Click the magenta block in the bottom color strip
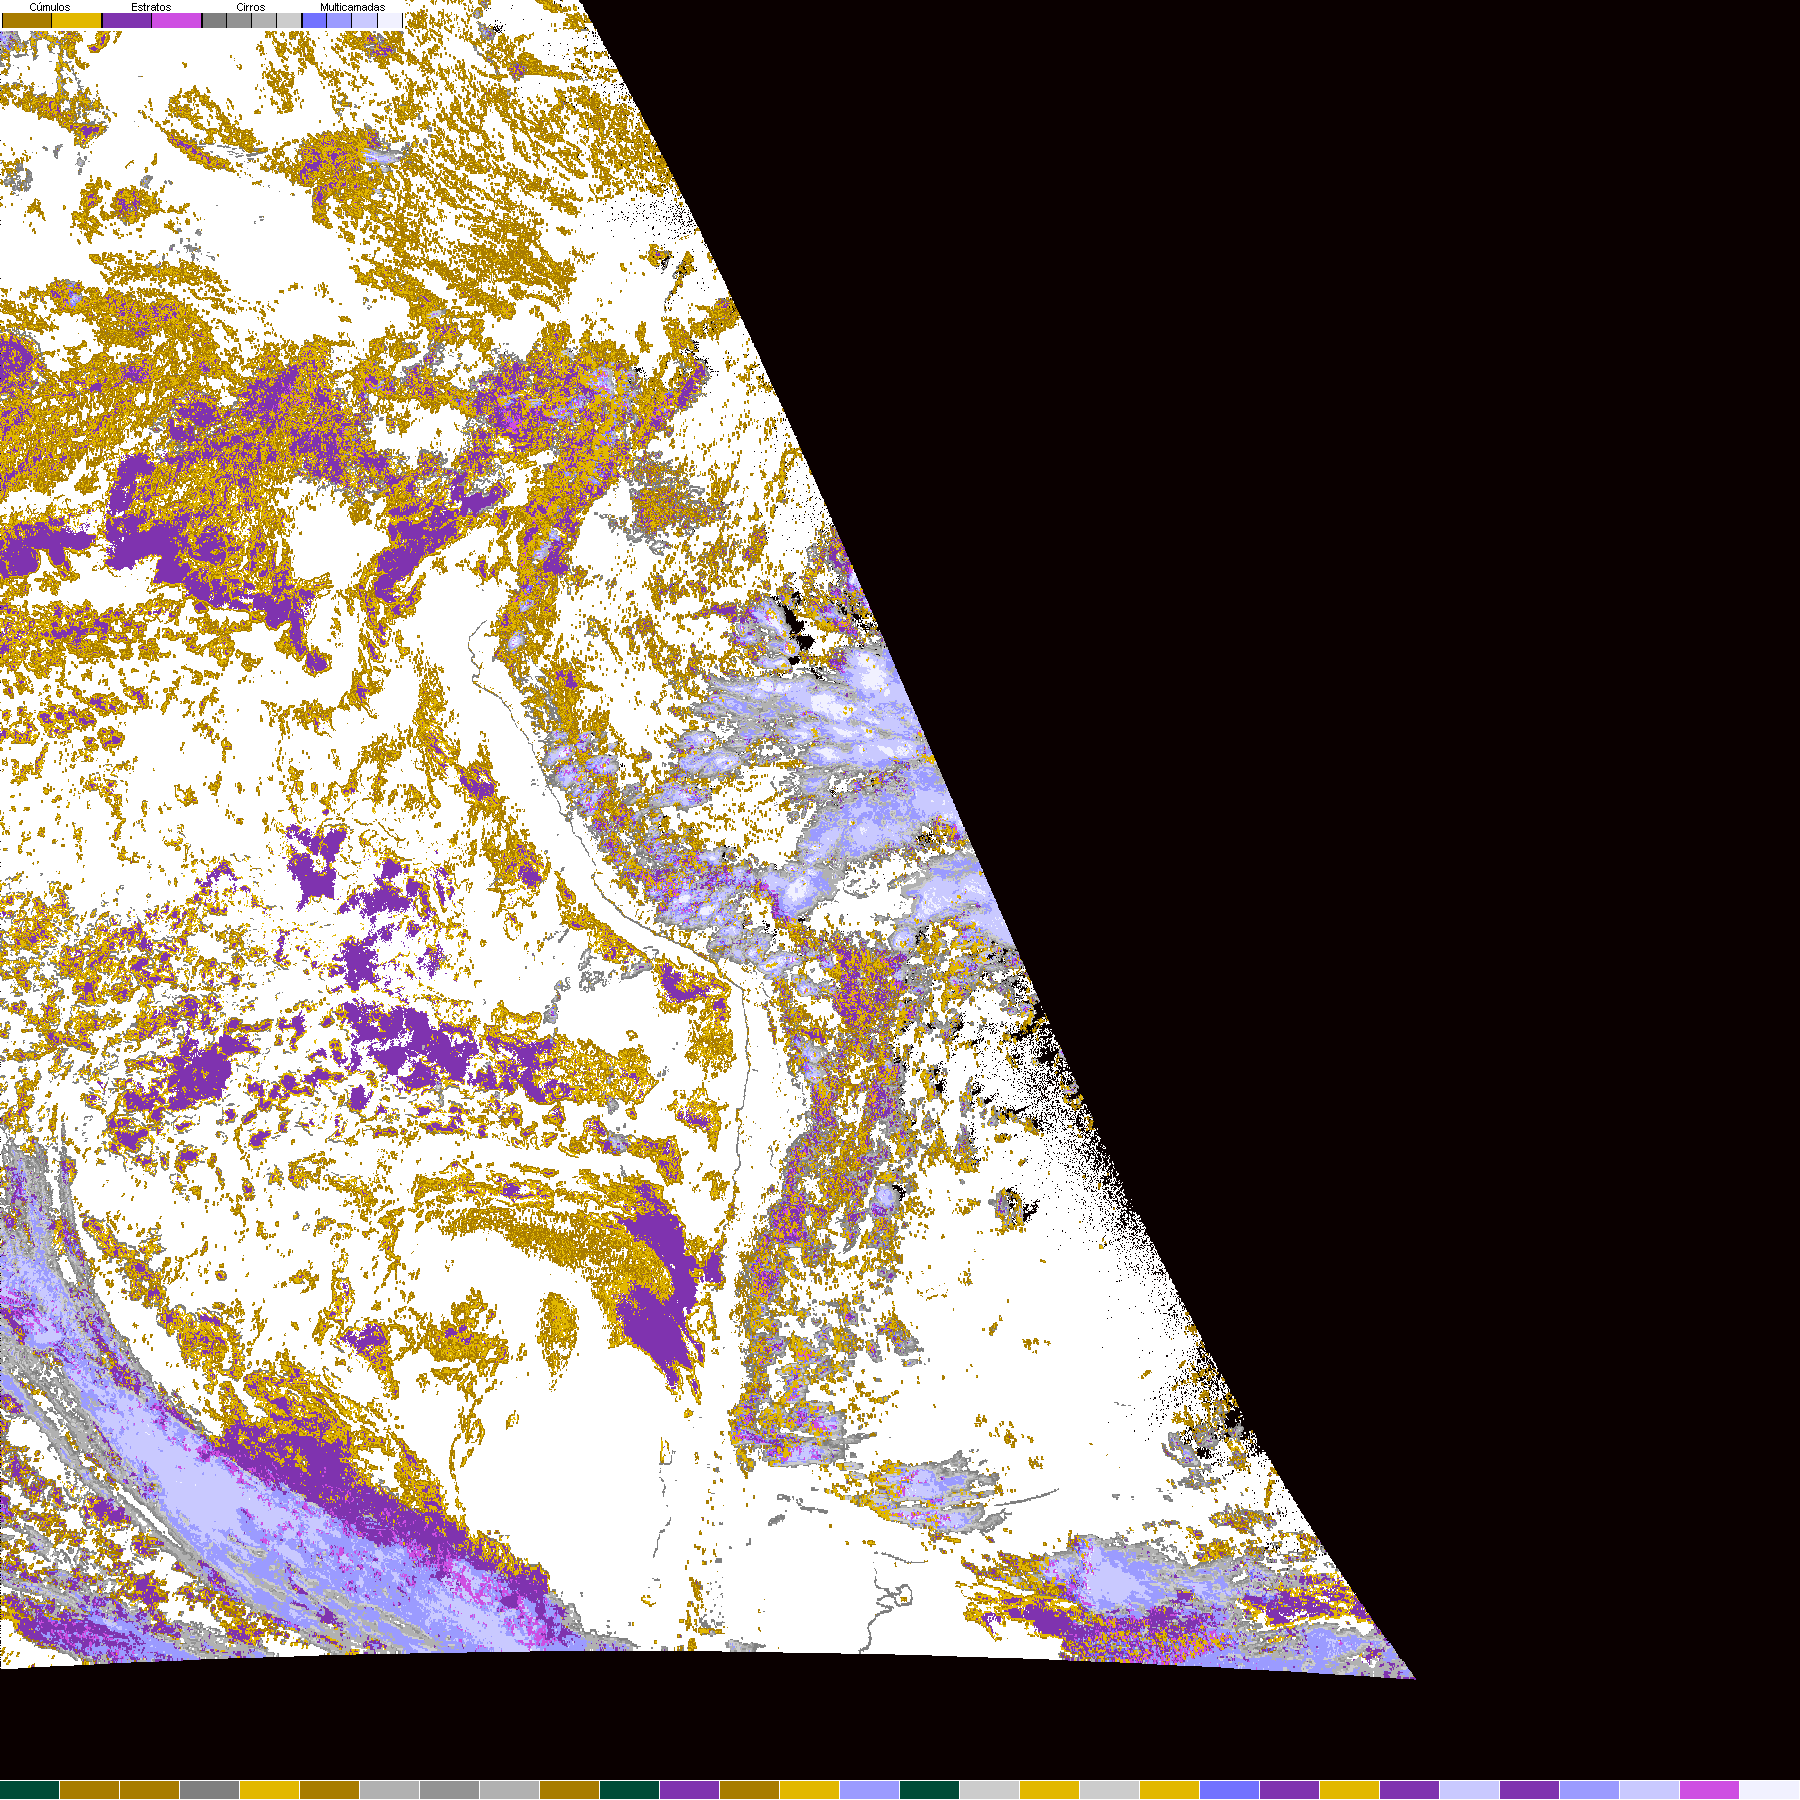 pyautogui.click(x=1710, y=1790)
